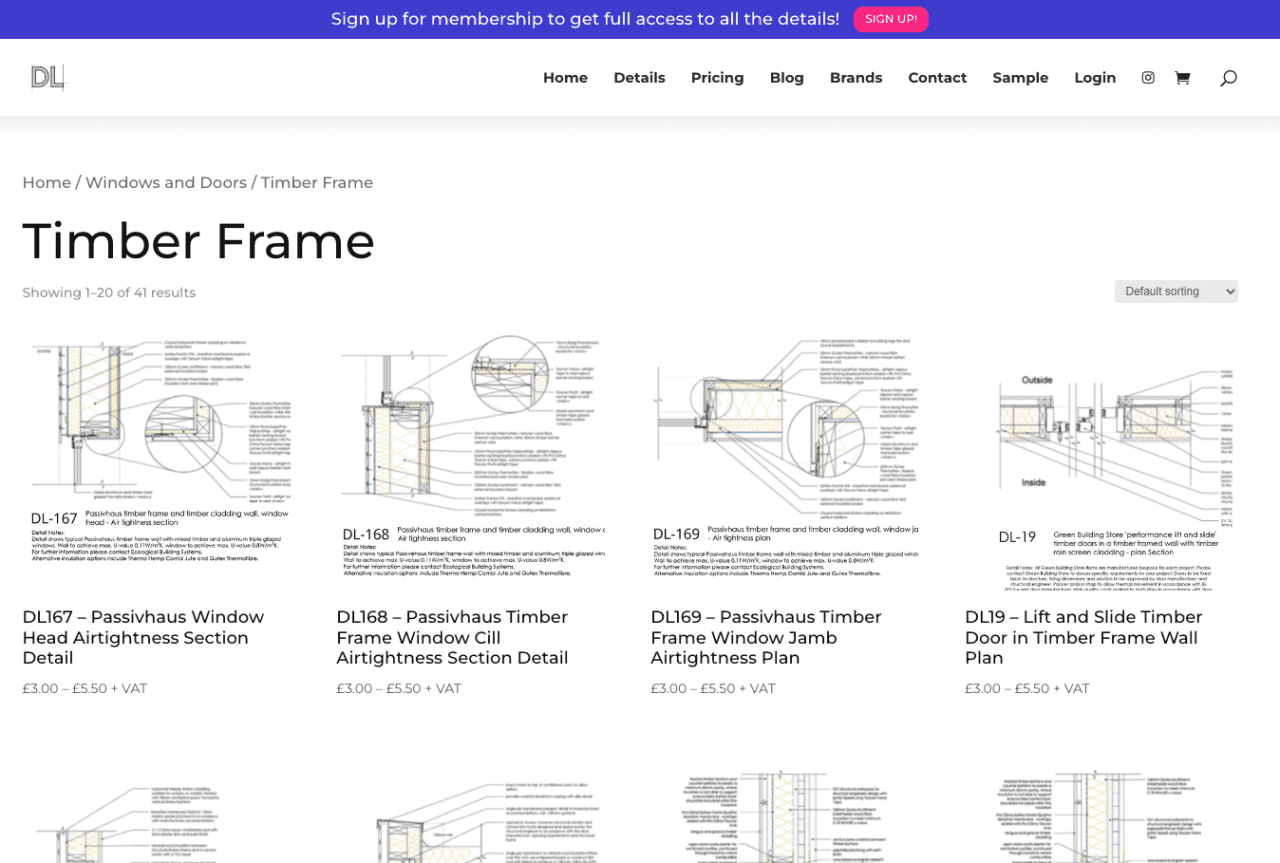Click the sign up for membership banner text
The width and height of the screenshot is (1280, 863).
coord(585,19)
